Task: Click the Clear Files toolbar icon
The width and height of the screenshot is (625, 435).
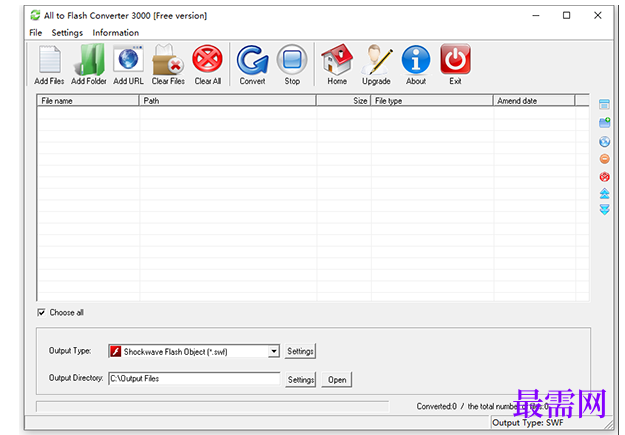Action: [x=168, y=60]
